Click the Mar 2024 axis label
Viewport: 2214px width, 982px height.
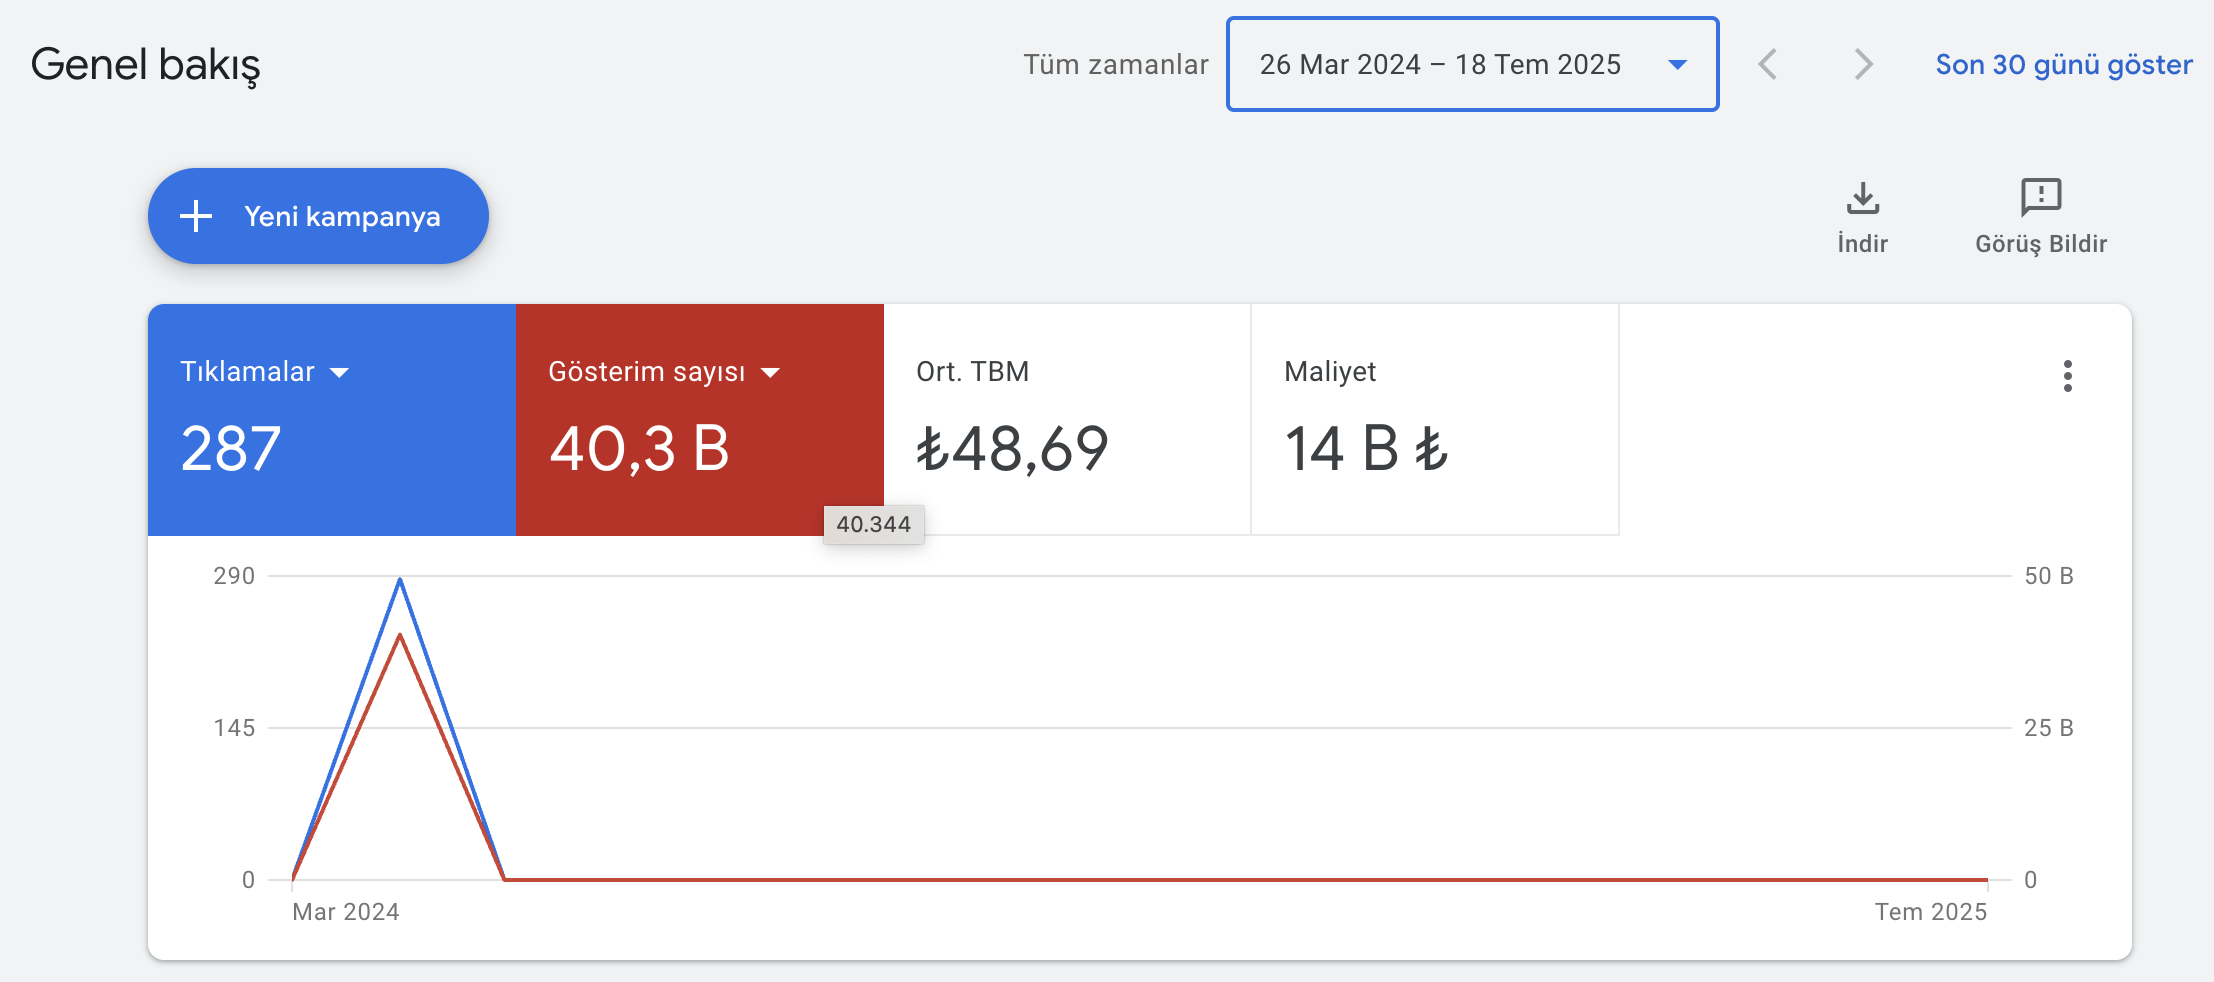tap(346, 912)
